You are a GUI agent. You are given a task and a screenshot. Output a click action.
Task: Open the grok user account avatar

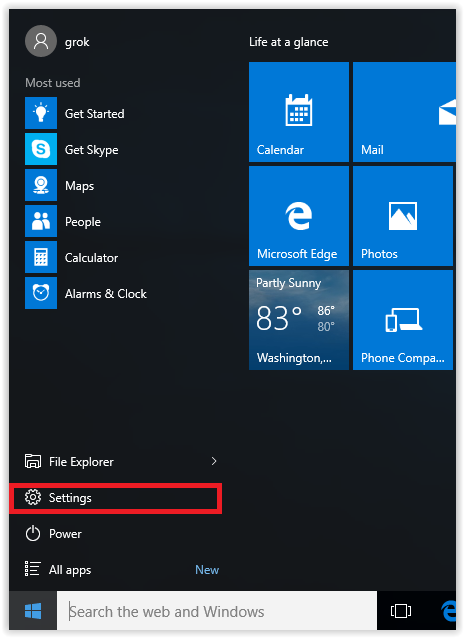tap(41, 41)
